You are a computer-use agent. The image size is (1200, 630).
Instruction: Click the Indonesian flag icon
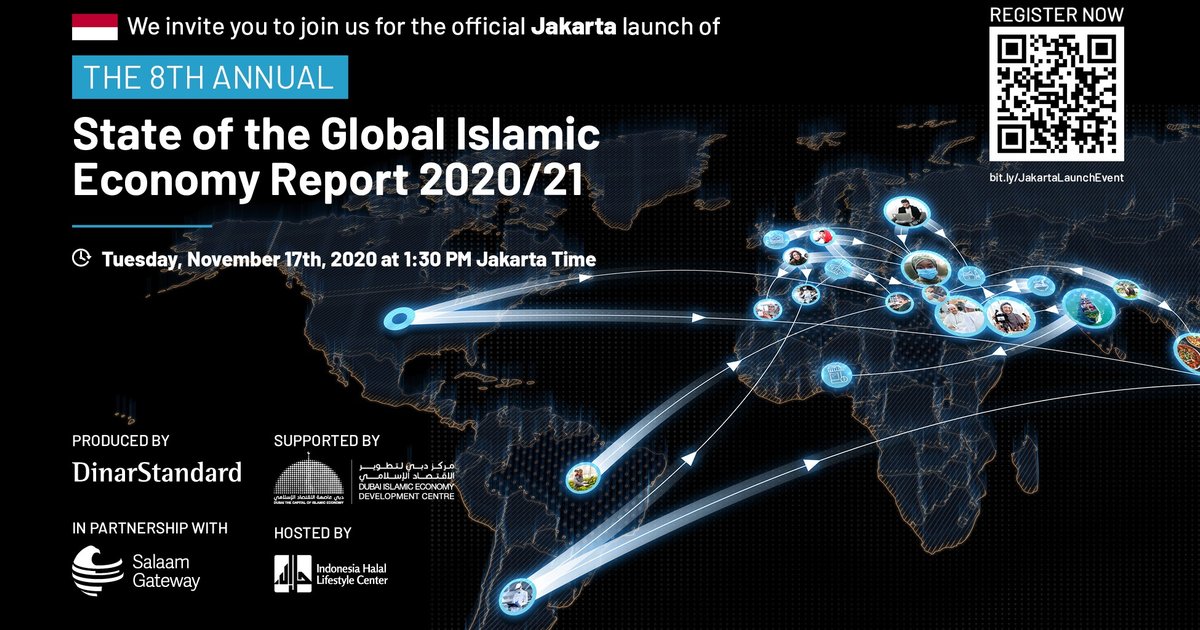click(95, 28)
